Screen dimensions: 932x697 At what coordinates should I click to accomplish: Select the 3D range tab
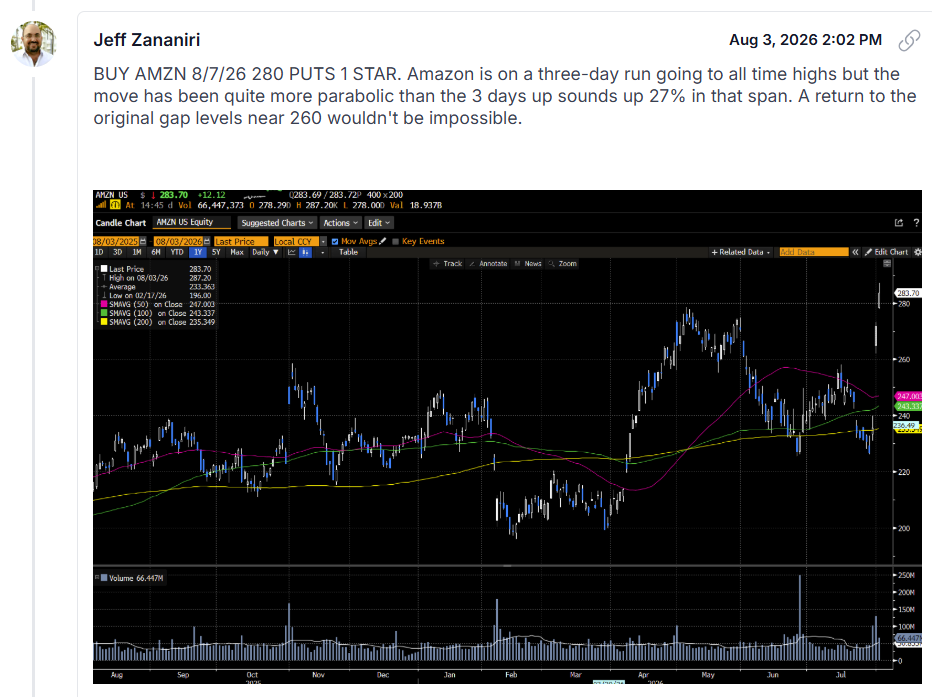coord(118,252)
